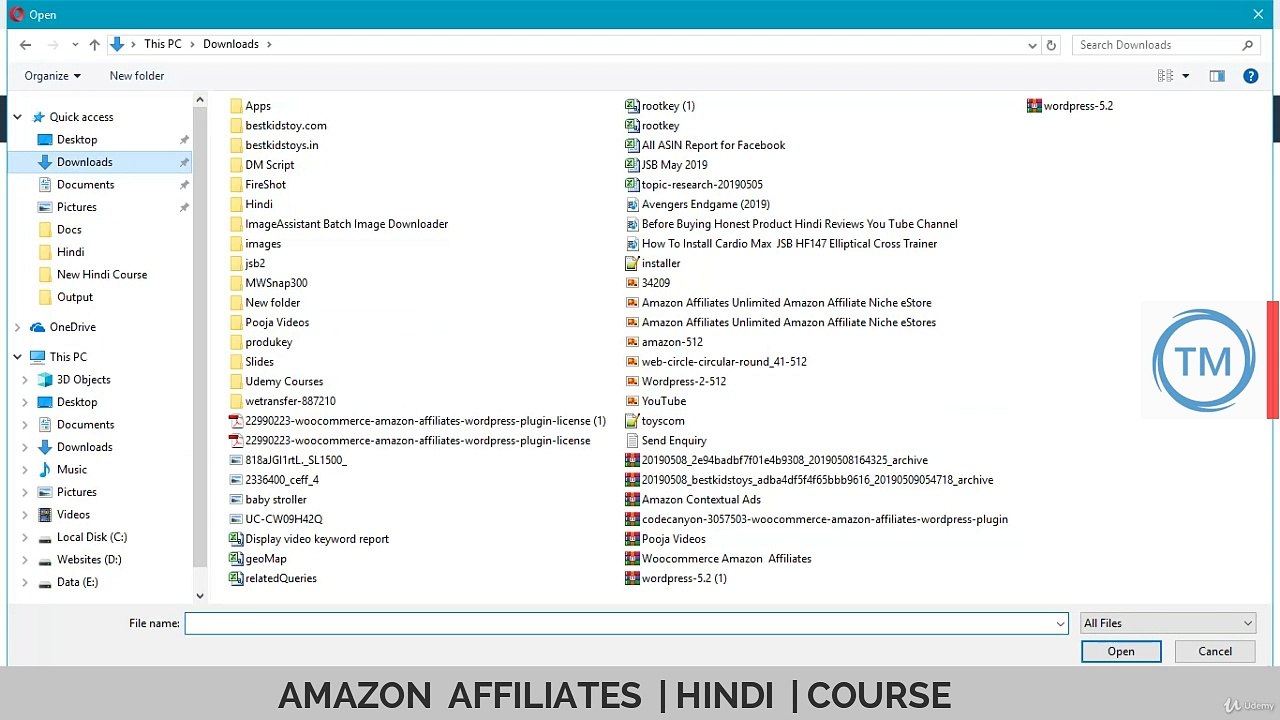This screenshot has width=1280, height=720.
Task: Select the rootkey (1) file icon
Action: click(x=632, y=106)
